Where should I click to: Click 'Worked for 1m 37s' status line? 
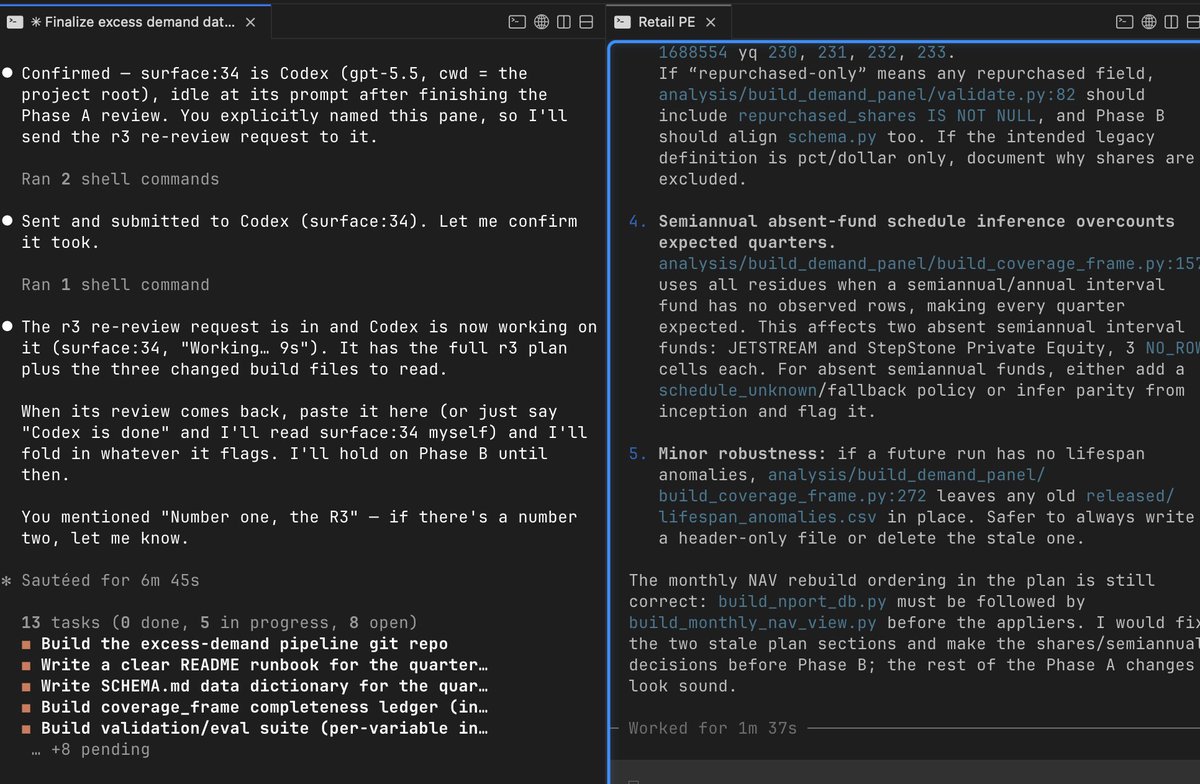click(713, 728)
